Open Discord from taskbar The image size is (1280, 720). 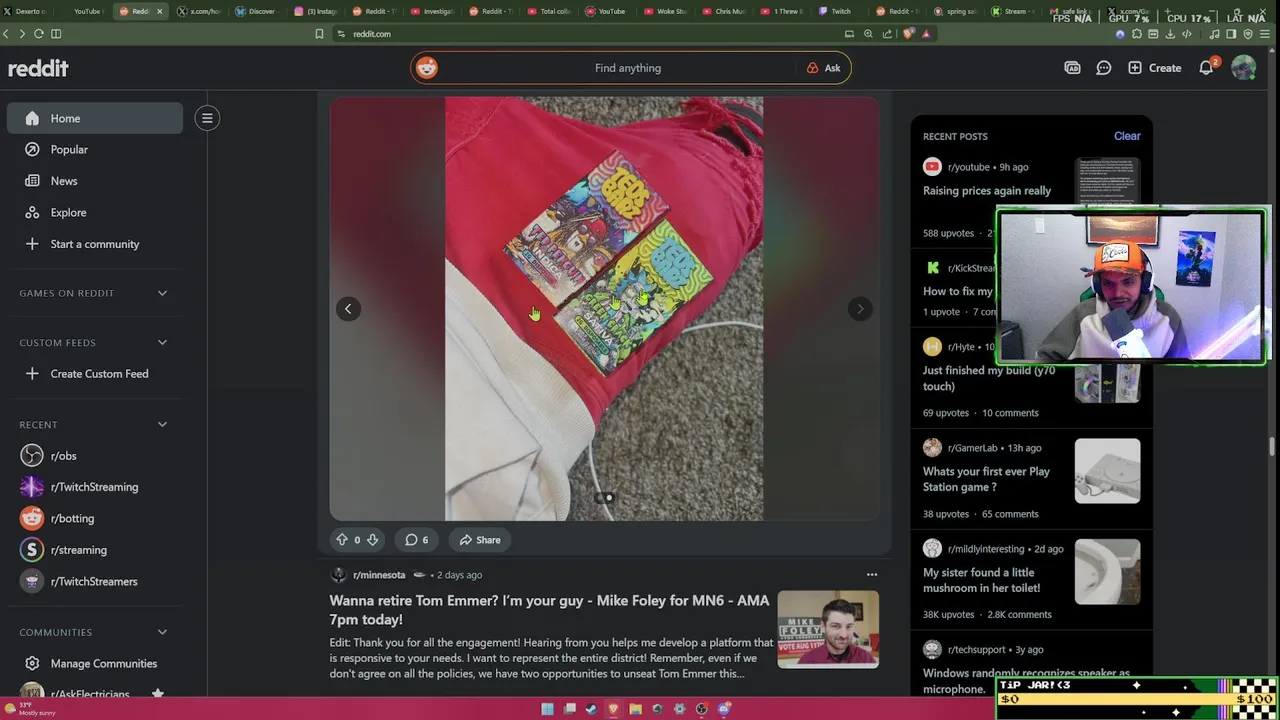[x=723, y=709]
